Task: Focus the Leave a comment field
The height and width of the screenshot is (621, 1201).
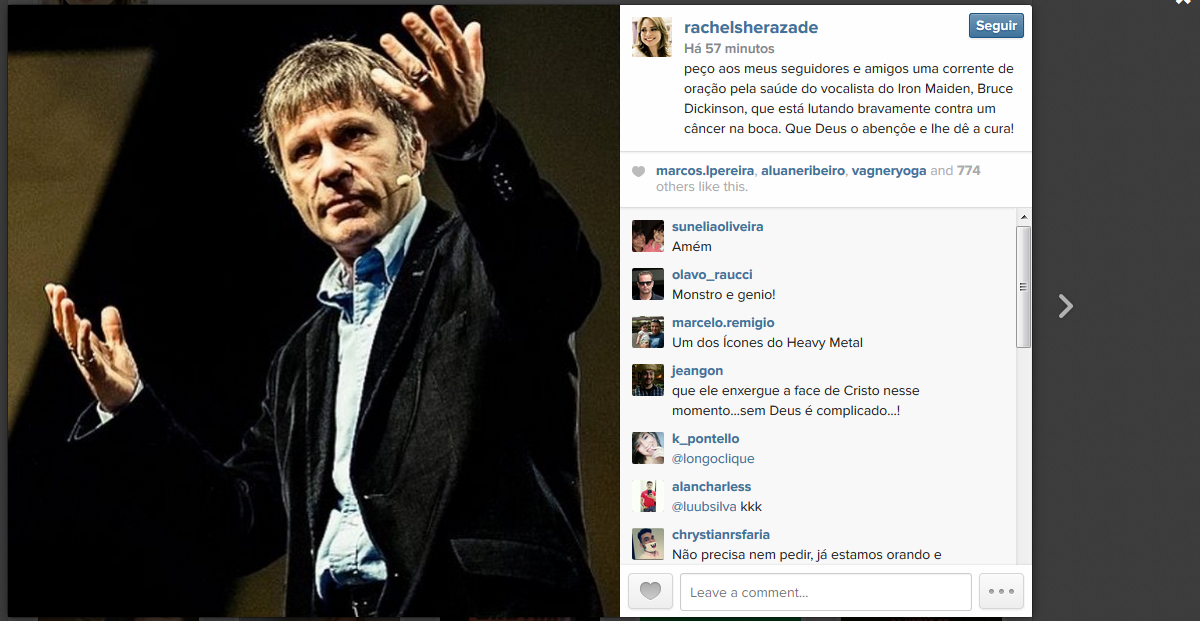Action: coord(826,592)
